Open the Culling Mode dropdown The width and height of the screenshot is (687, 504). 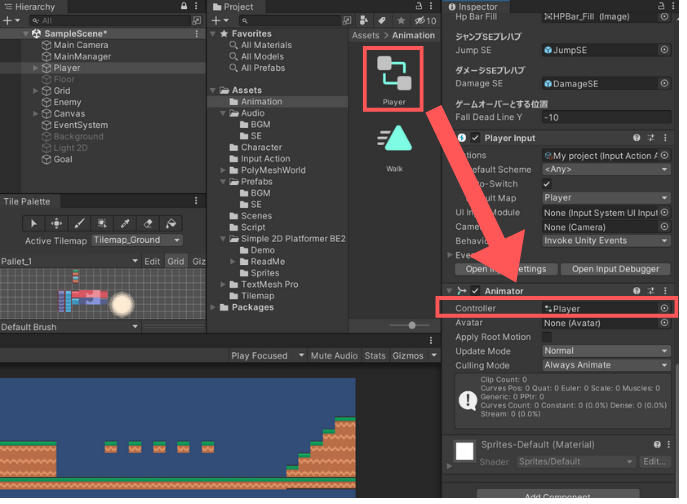(x=605, y=365)
